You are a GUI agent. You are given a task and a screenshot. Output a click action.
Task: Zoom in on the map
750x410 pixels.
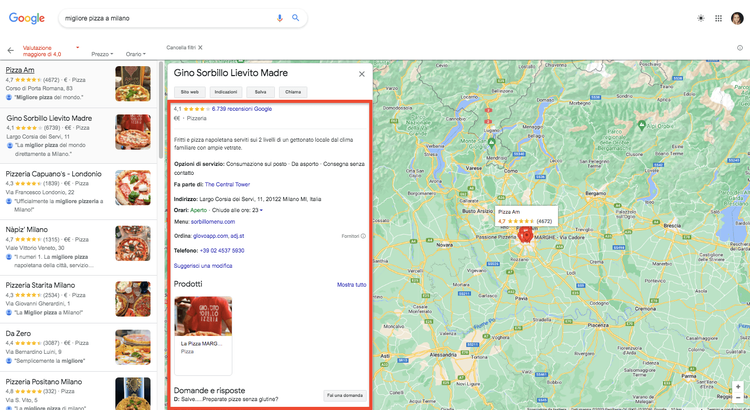738,387
